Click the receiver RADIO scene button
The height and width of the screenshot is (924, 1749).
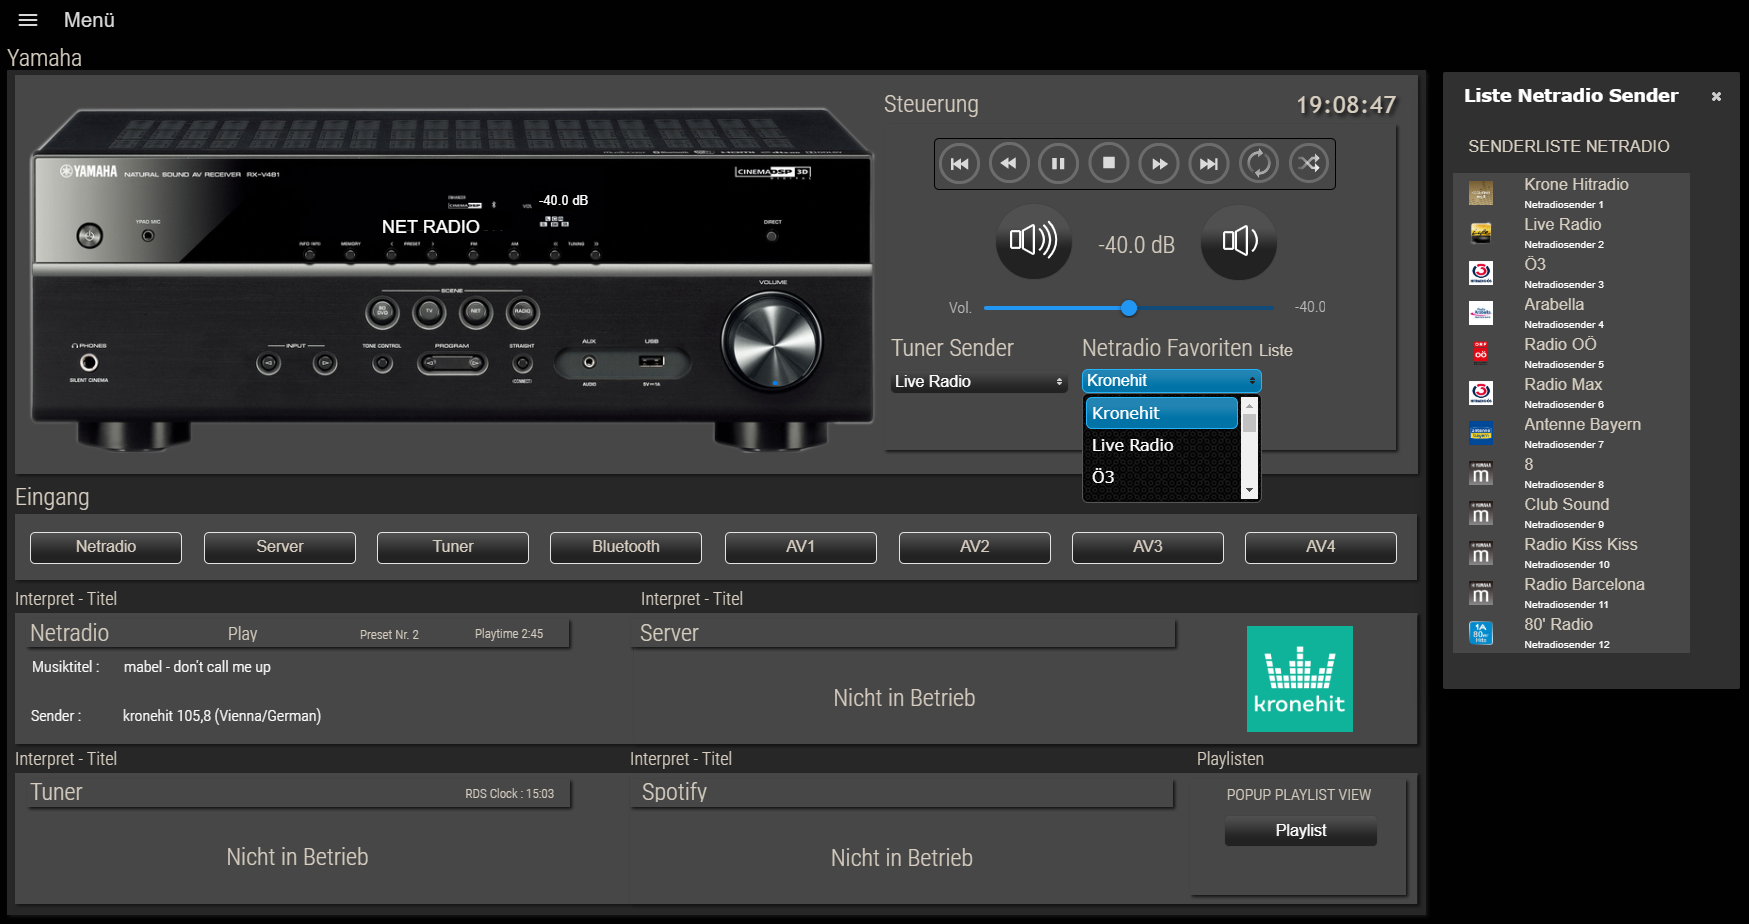522,312
